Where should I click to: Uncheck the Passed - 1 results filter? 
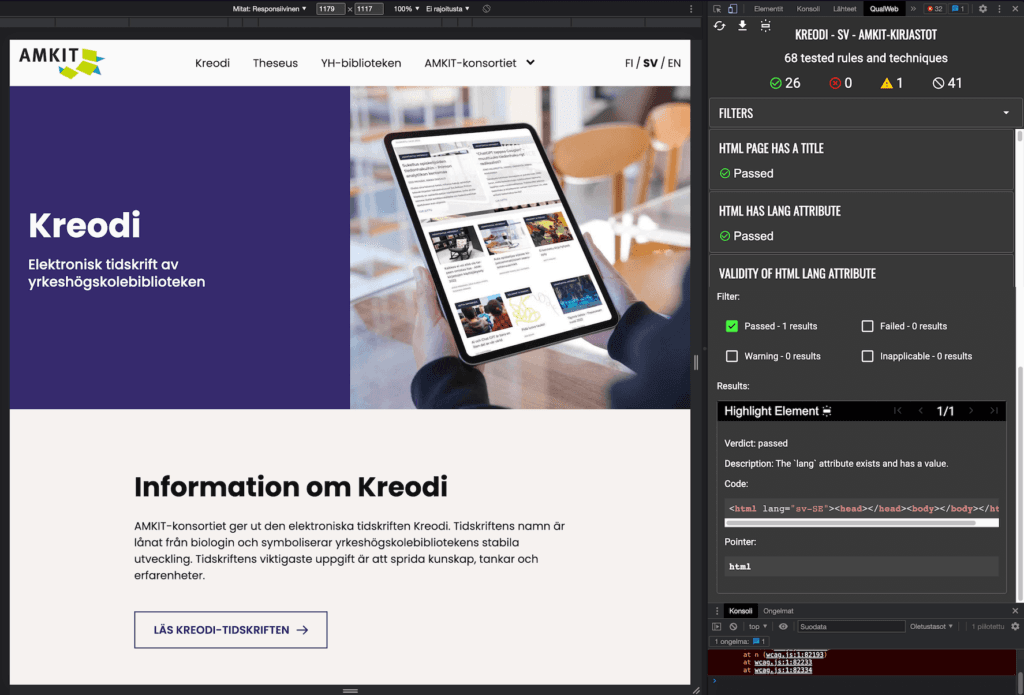(x=731, y=326)
